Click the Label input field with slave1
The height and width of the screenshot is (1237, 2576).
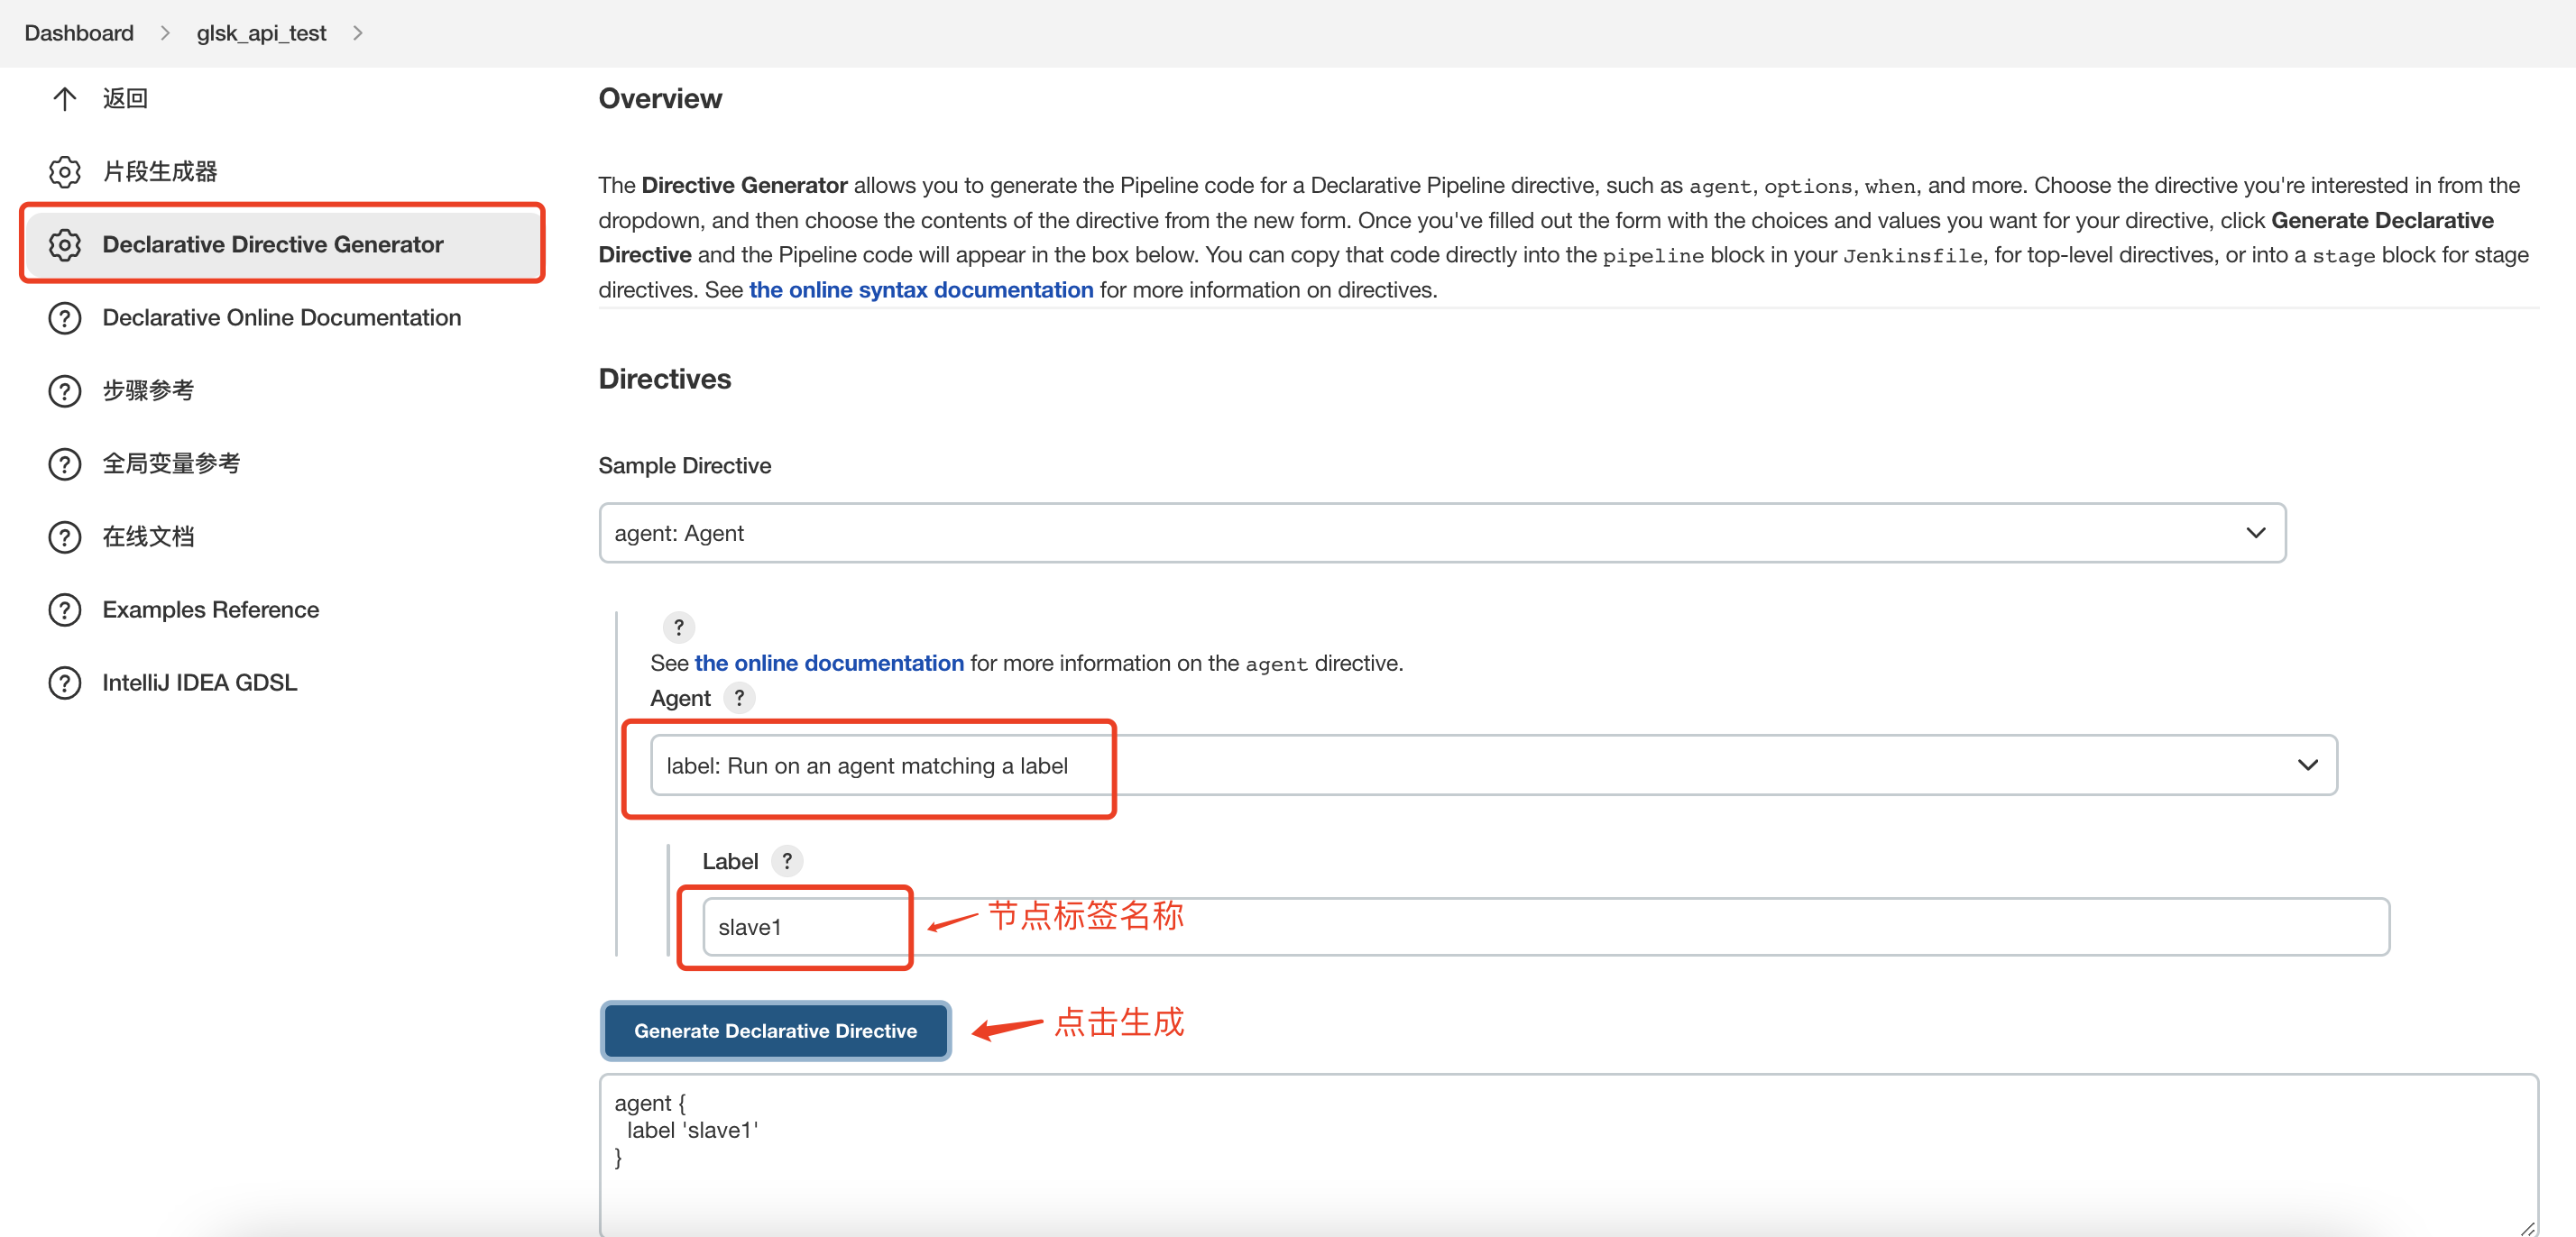(1545, 927)
